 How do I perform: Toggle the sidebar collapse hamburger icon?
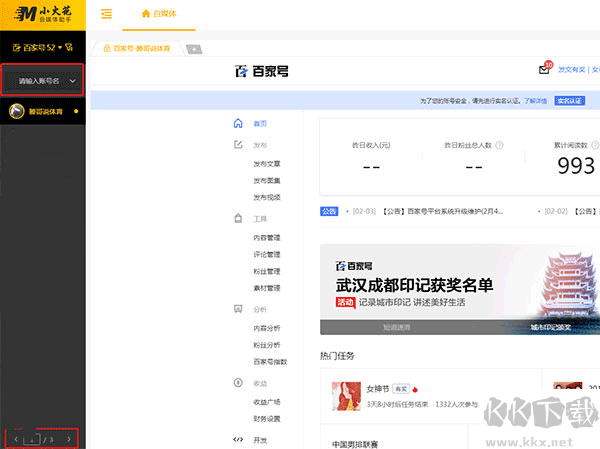pos(106,14)
